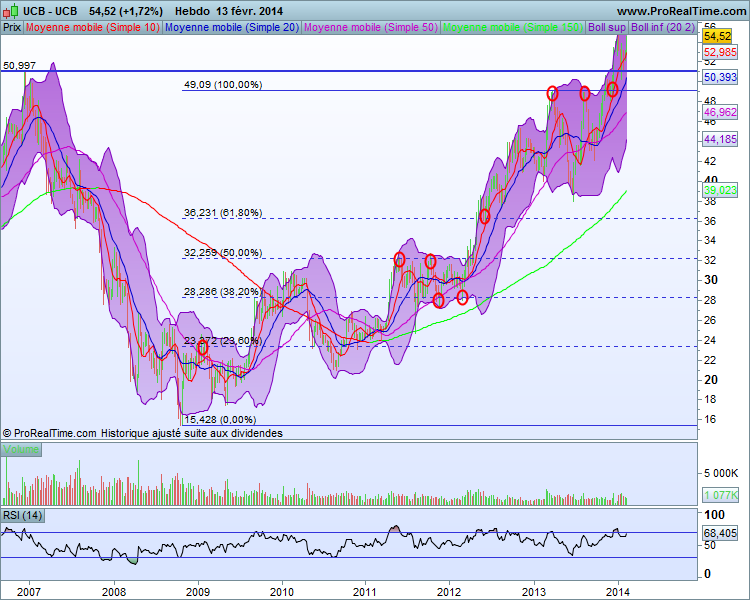Click the 2009 year label on time axis

pyautogui.click(x=198, y=592)
